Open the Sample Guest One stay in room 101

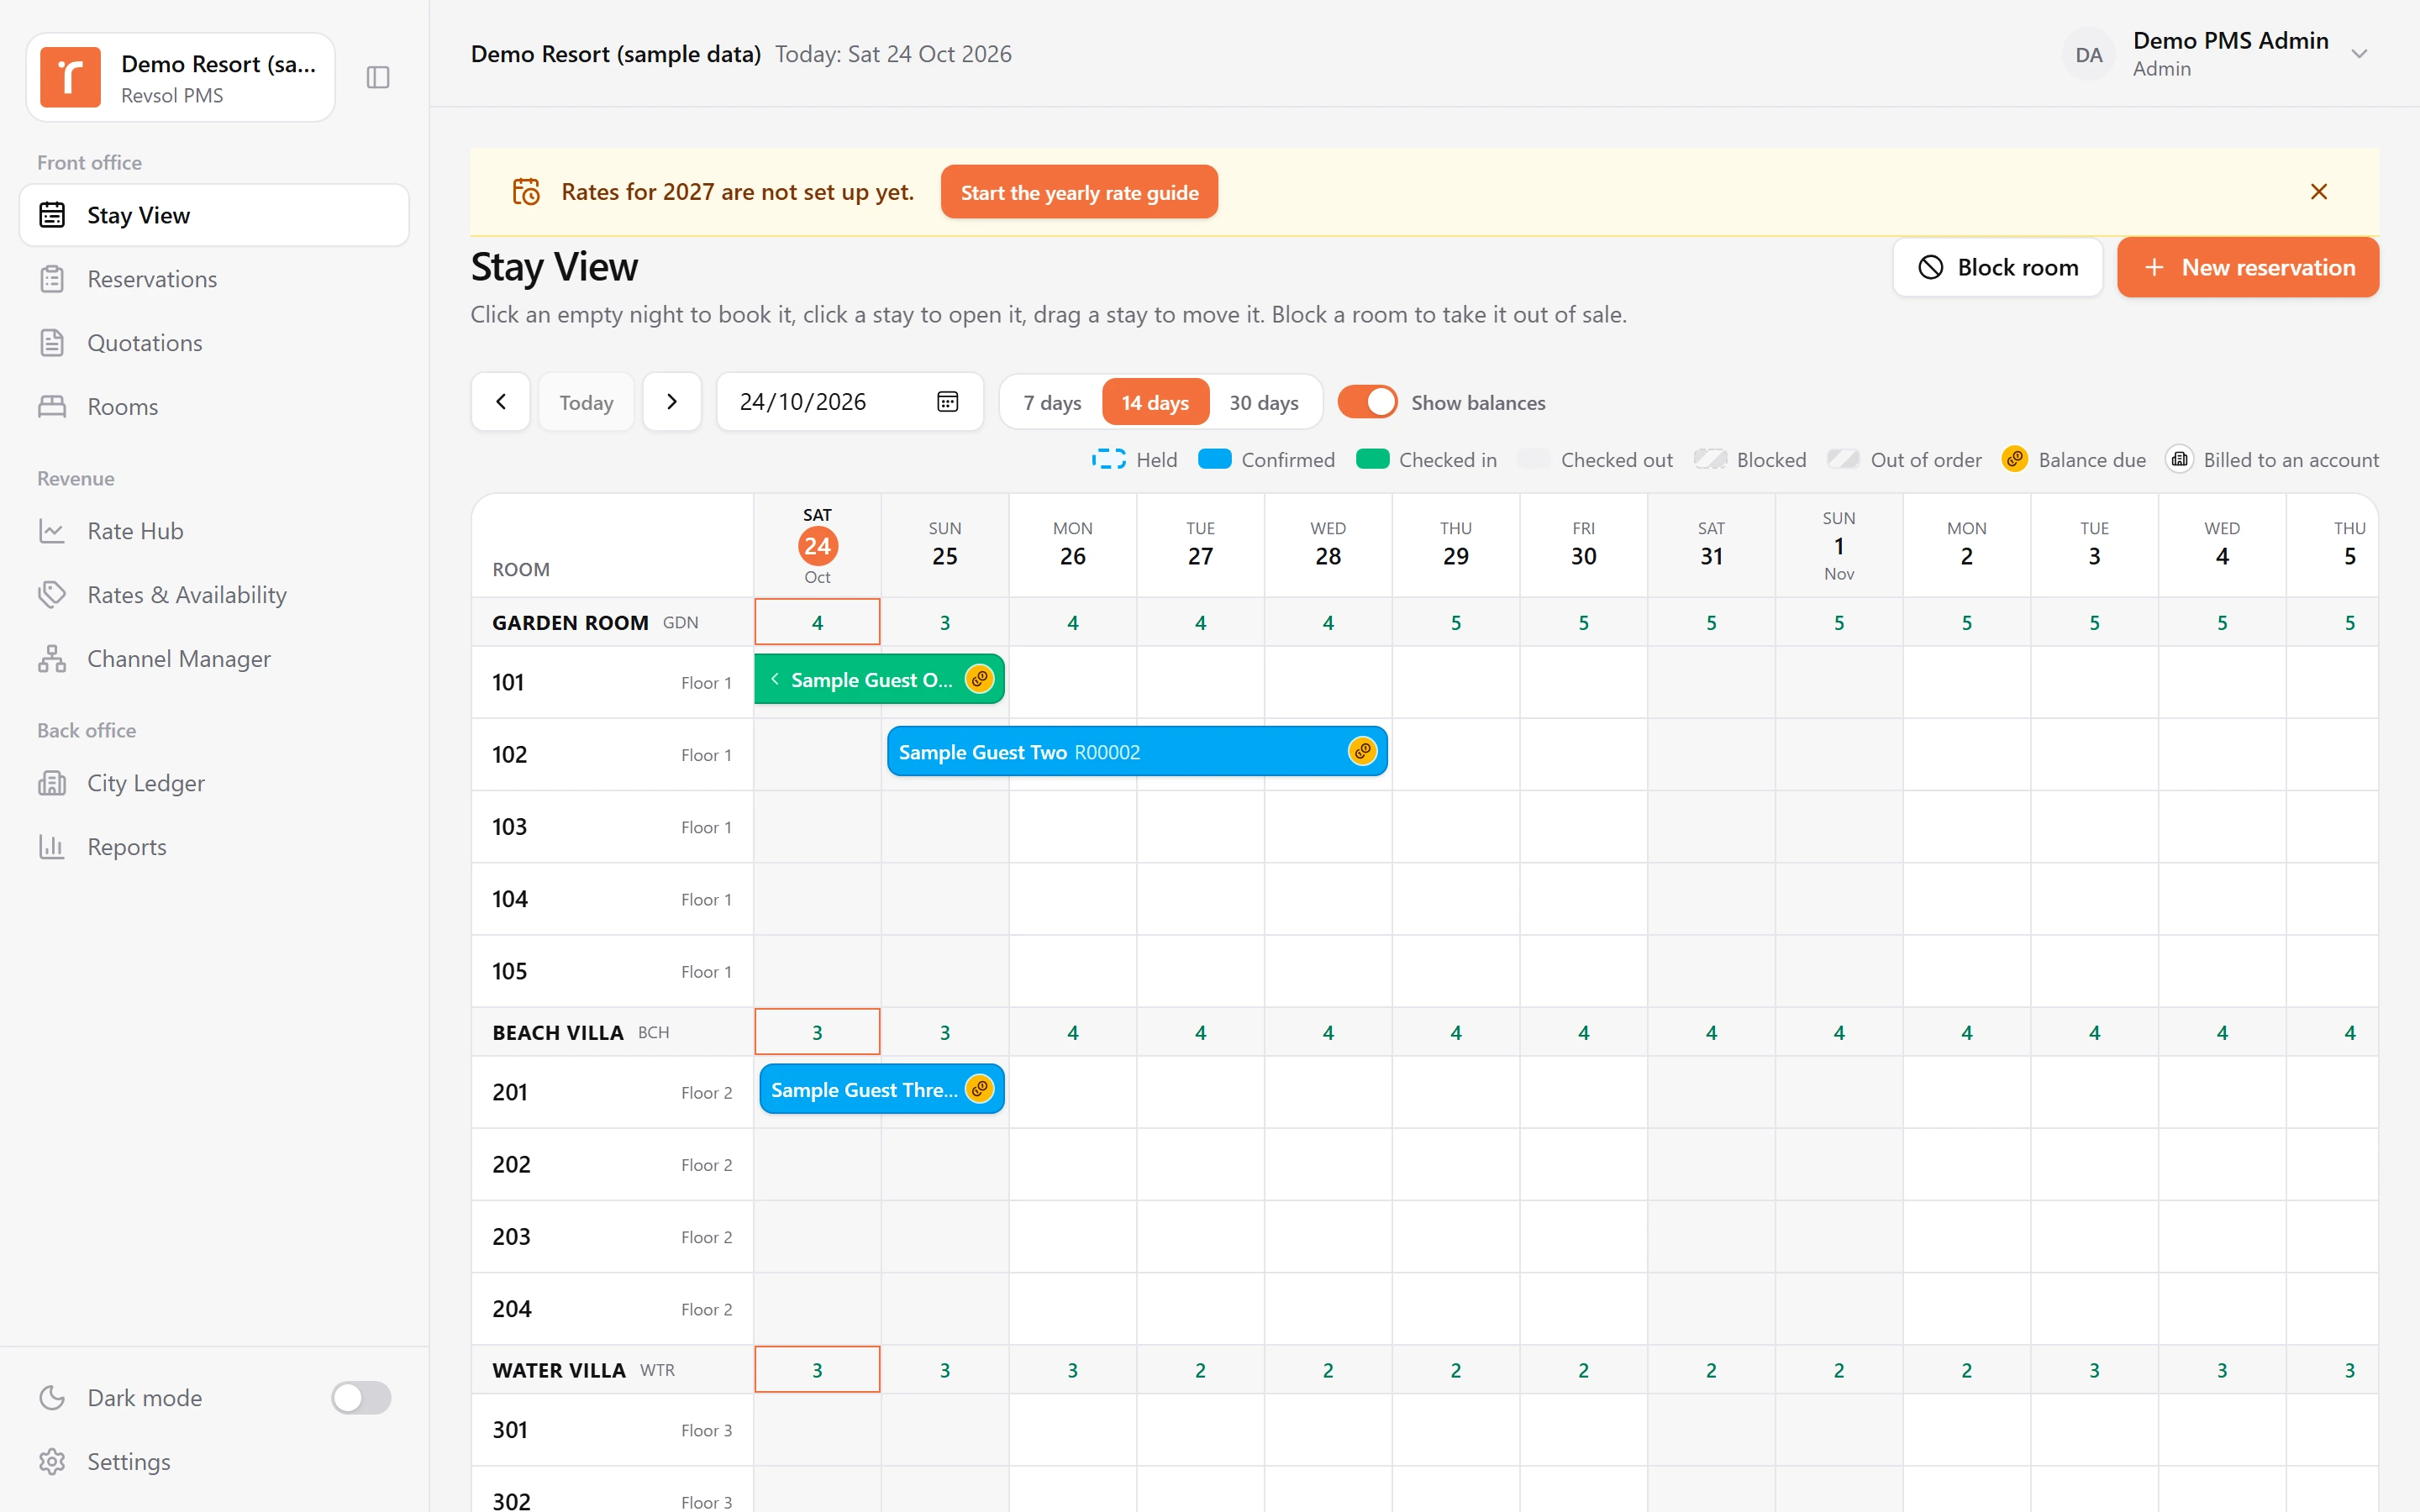tap(879, 680)
